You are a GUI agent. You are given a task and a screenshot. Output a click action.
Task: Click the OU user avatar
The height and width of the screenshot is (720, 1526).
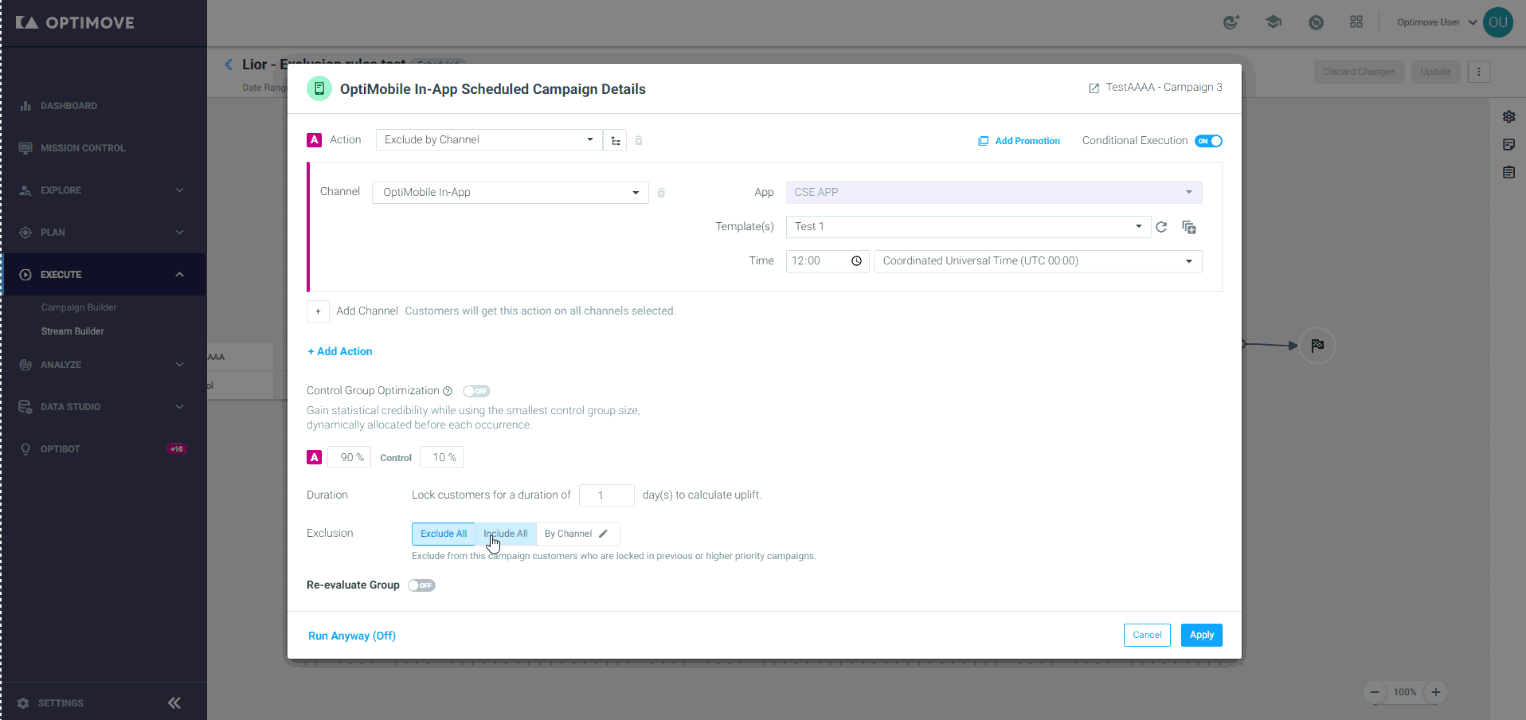click(x=1497, y=22)
